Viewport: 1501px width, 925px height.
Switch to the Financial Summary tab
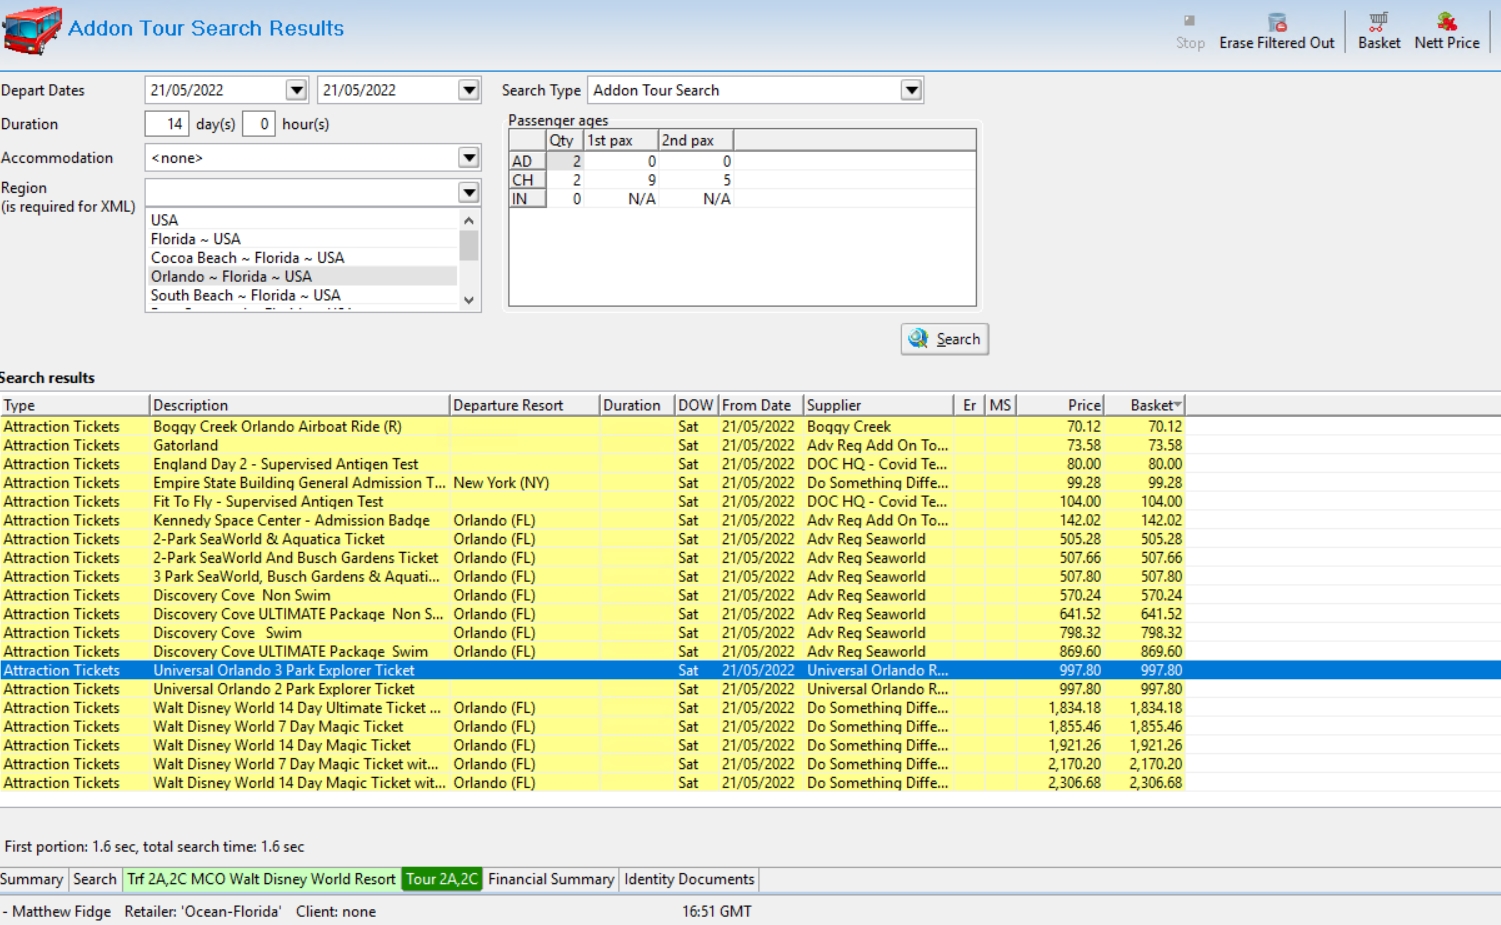[x=550, y=879]
